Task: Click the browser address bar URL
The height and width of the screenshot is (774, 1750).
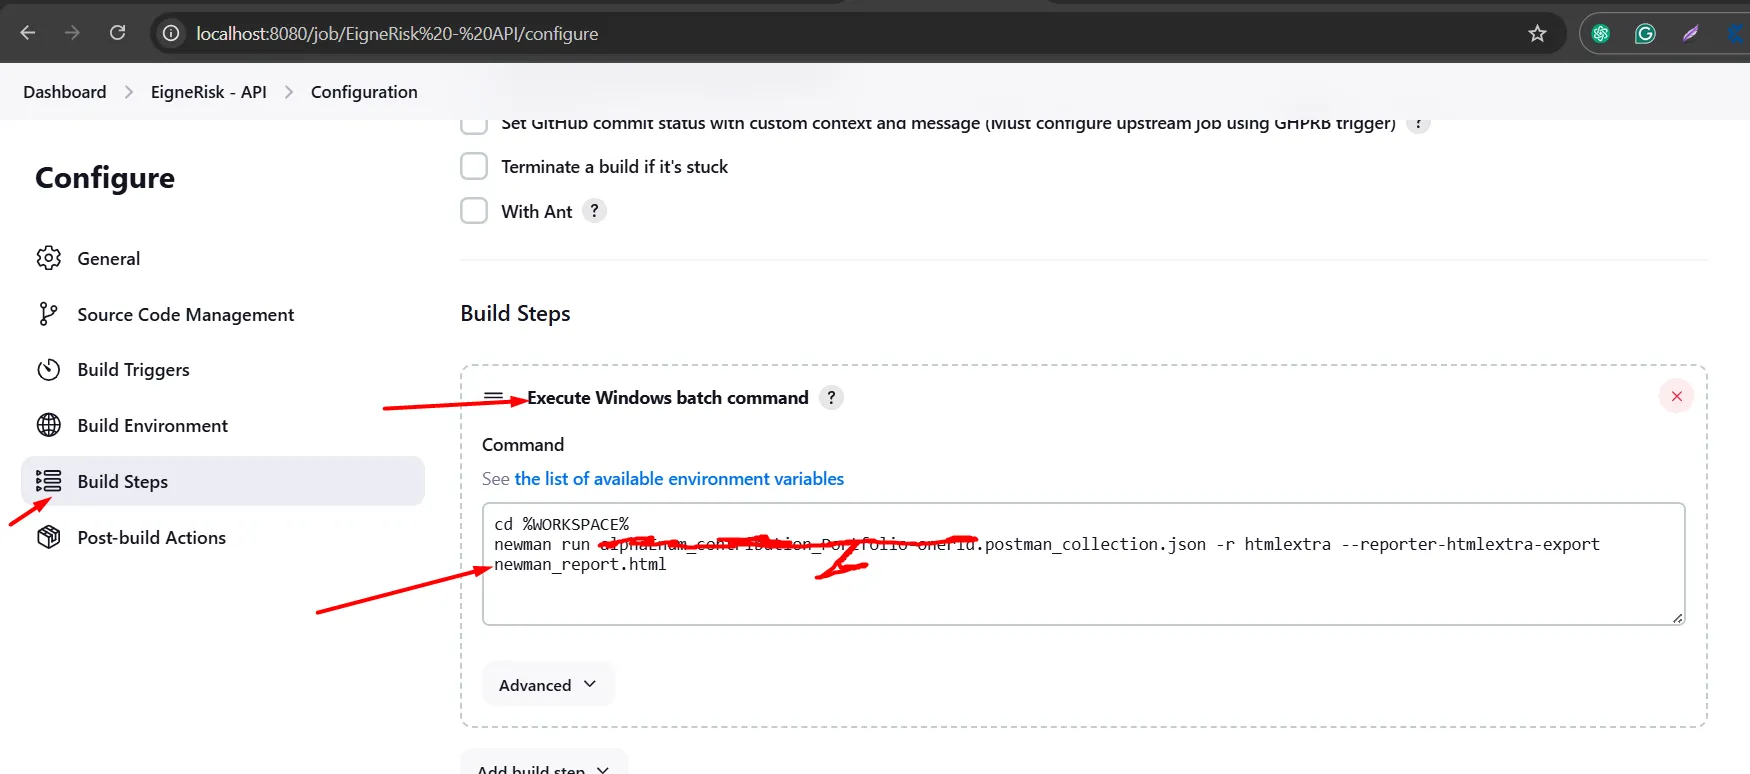Action: 397,34
